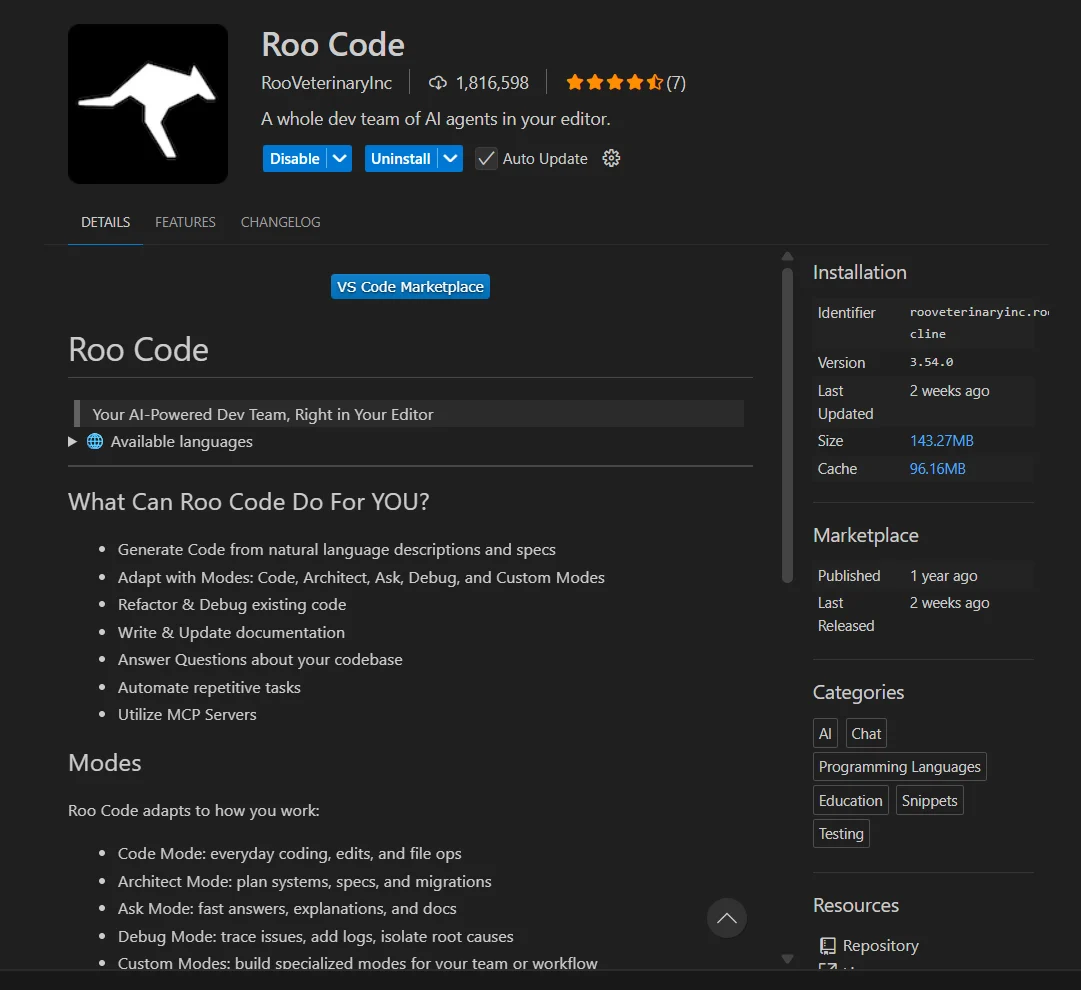Image resolution: width=1081 pixels, height=990 pixels.
Task: Click the Disable button
Action: coord(294,159)
